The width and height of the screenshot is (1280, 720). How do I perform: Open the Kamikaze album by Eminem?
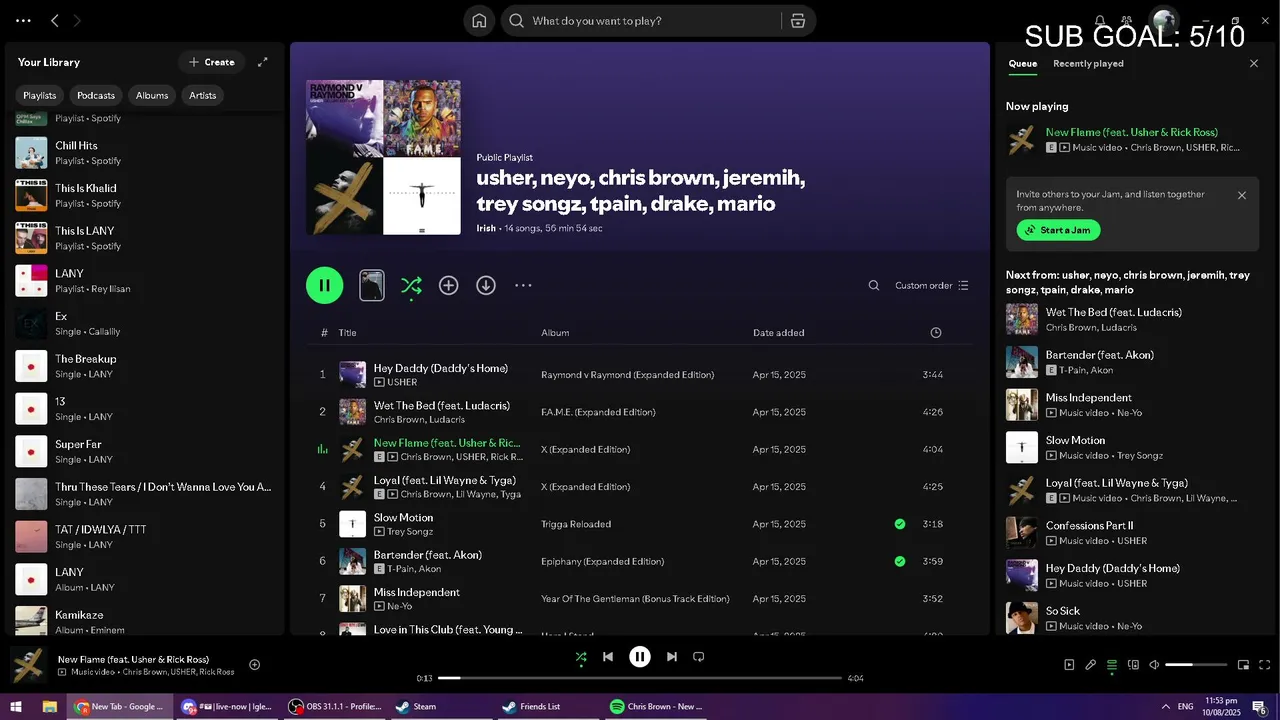click(x=145, y=620)
